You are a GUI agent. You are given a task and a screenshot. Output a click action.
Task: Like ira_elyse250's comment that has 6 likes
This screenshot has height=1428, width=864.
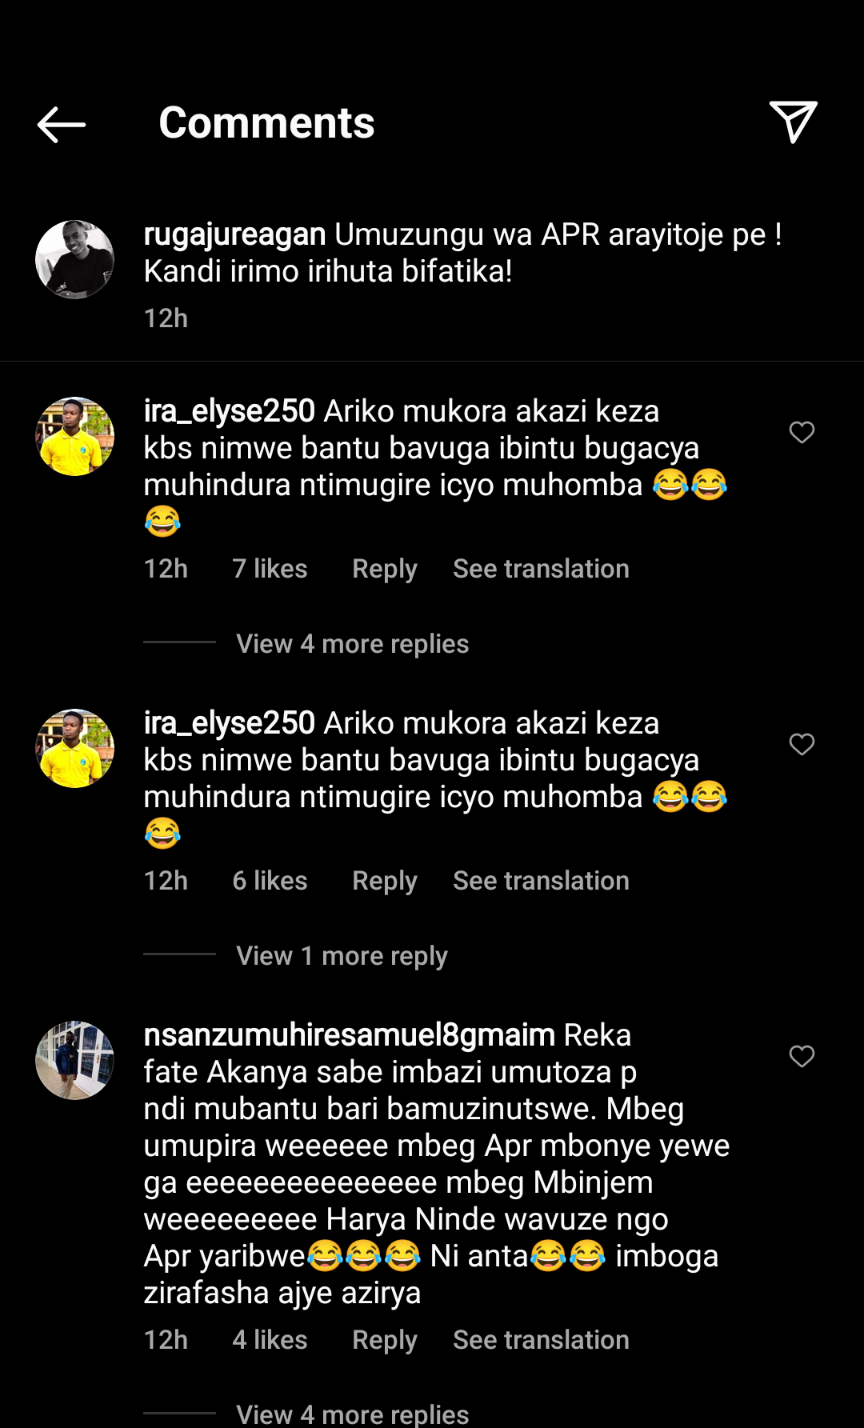point(802,744)
